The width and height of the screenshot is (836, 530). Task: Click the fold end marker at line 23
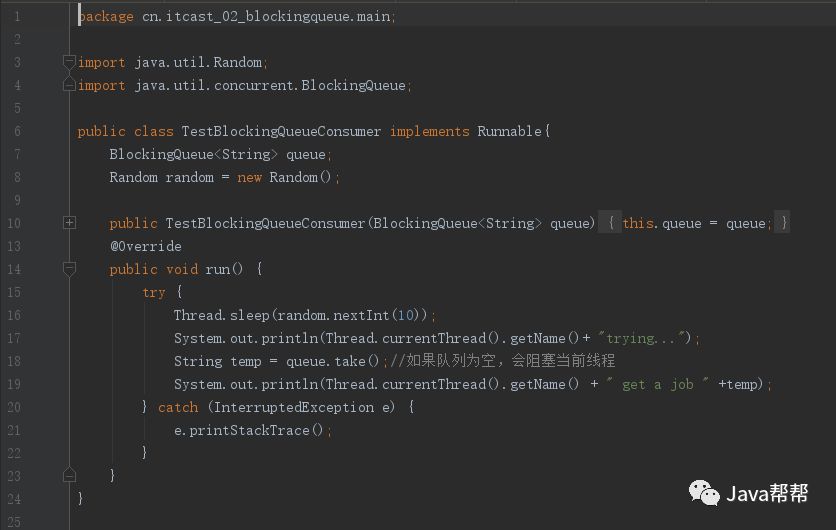(x=69, y=475)
